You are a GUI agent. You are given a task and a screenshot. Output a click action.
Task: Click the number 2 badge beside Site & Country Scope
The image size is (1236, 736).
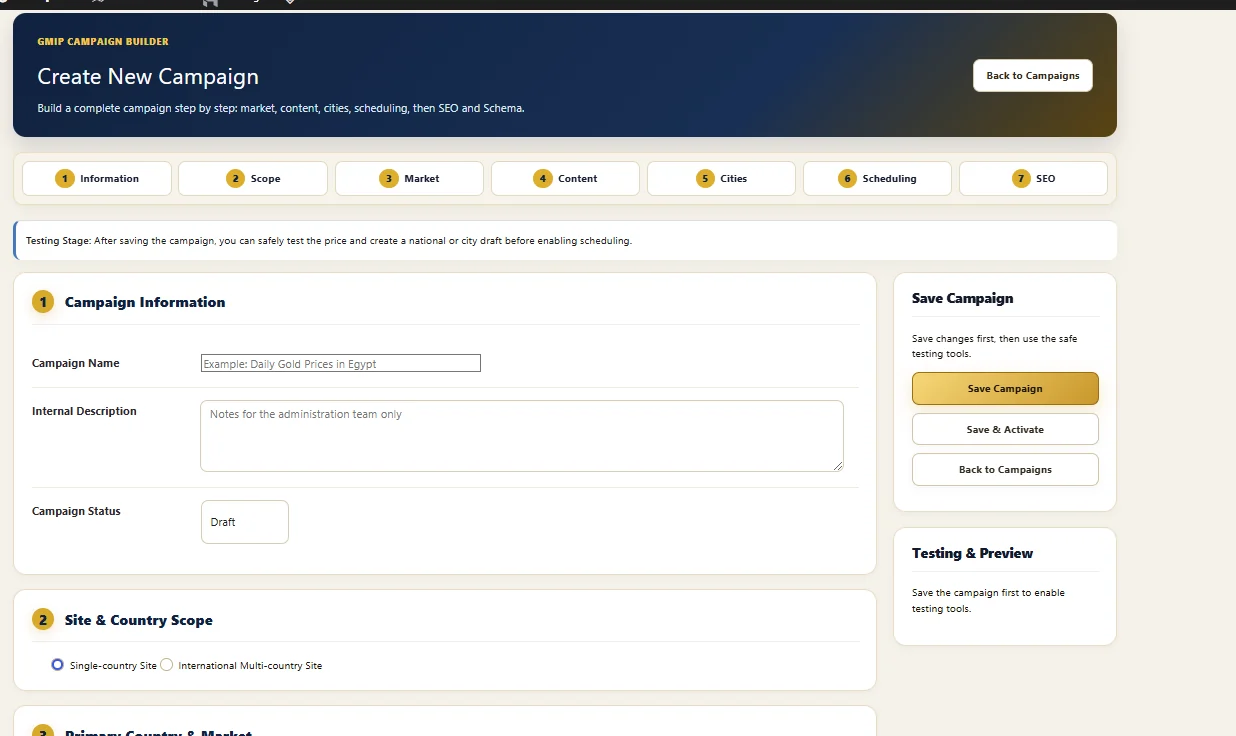(x=43, y=620)
